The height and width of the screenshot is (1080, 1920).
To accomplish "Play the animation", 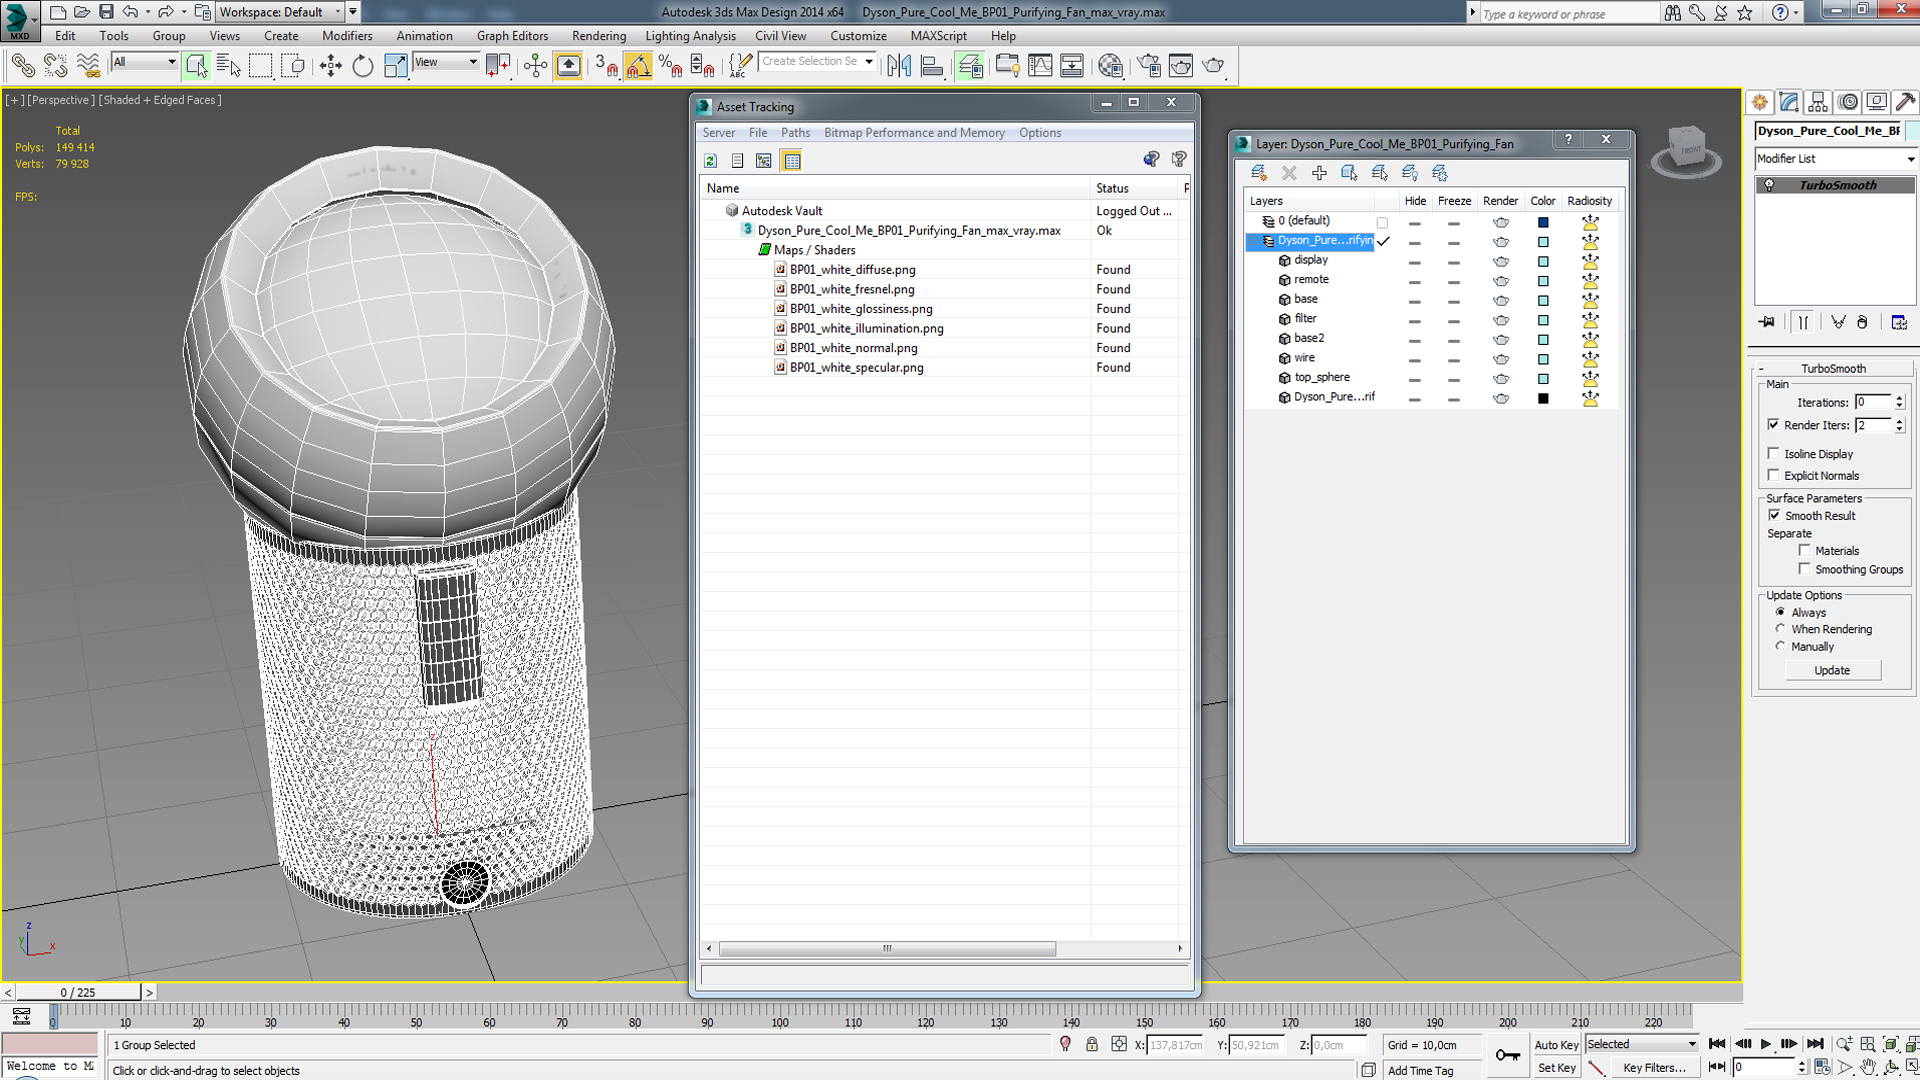I will point(1766,1044).
